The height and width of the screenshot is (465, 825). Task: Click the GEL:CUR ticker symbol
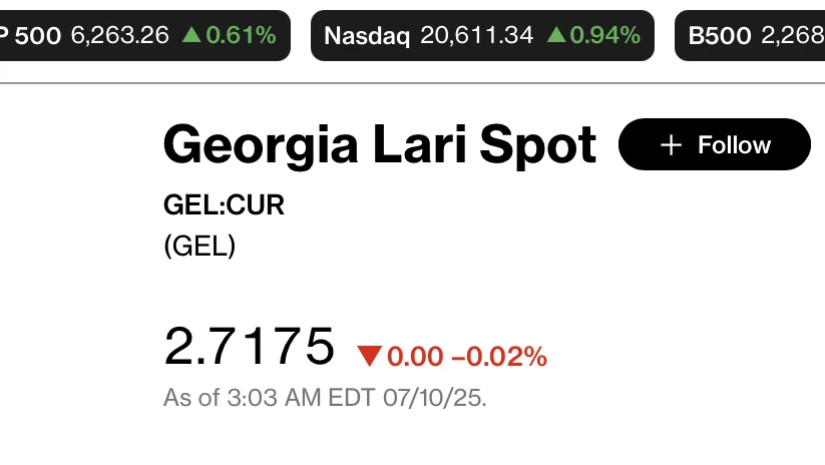pyautogui.click(x=224, y=205)
